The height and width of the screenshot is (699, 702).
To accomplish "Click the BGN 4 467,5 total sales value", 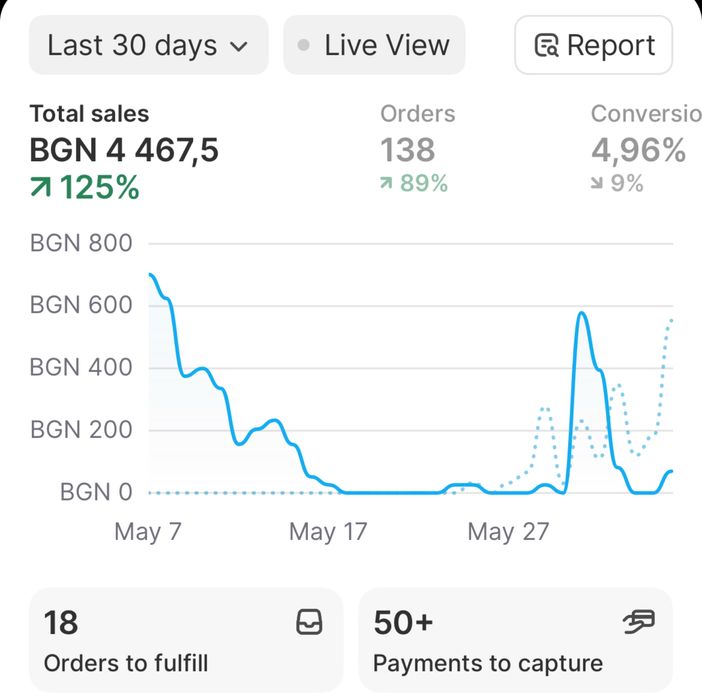I will [x=124, y=150].
